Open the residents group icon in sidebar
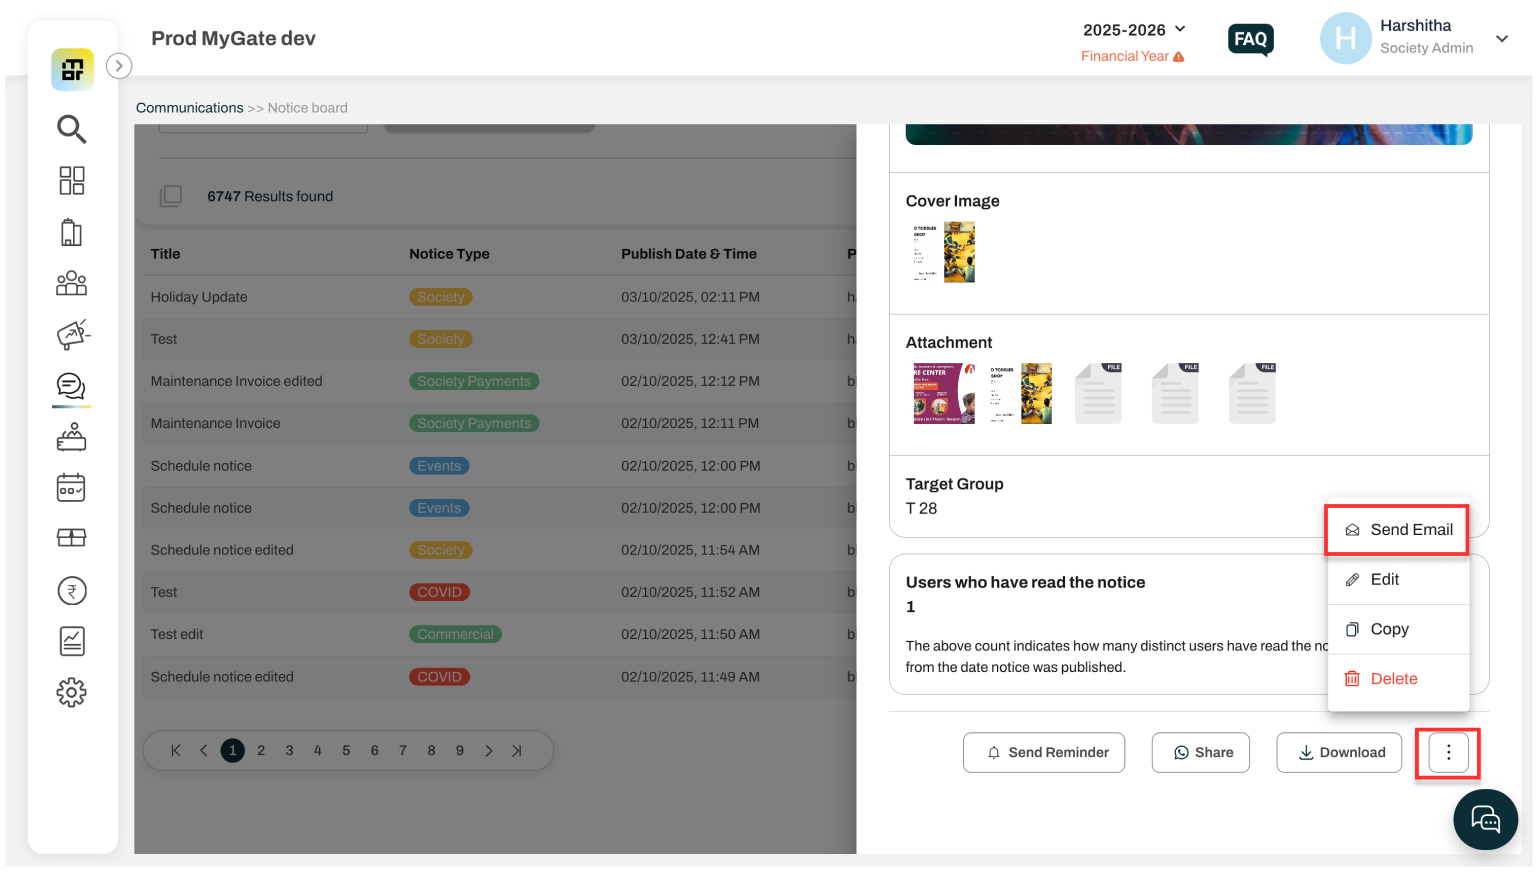 tap(71, 283)
